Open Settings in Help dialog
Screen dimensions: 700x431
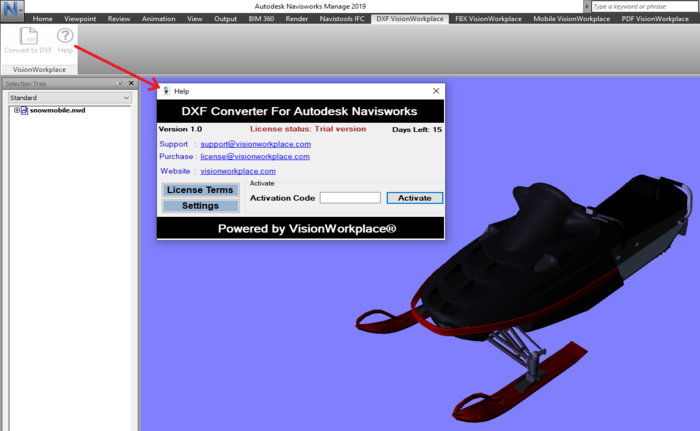coord(200,205)
